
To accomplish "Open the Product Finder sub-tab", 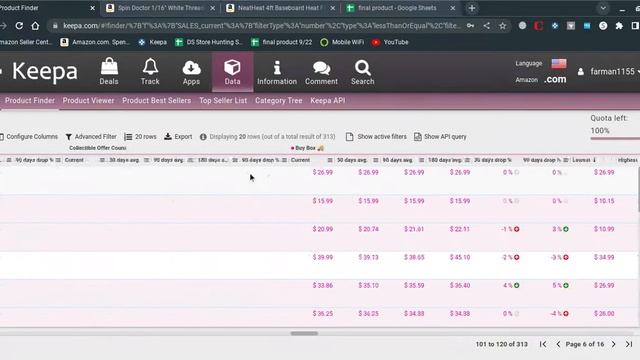I will 30,100.
